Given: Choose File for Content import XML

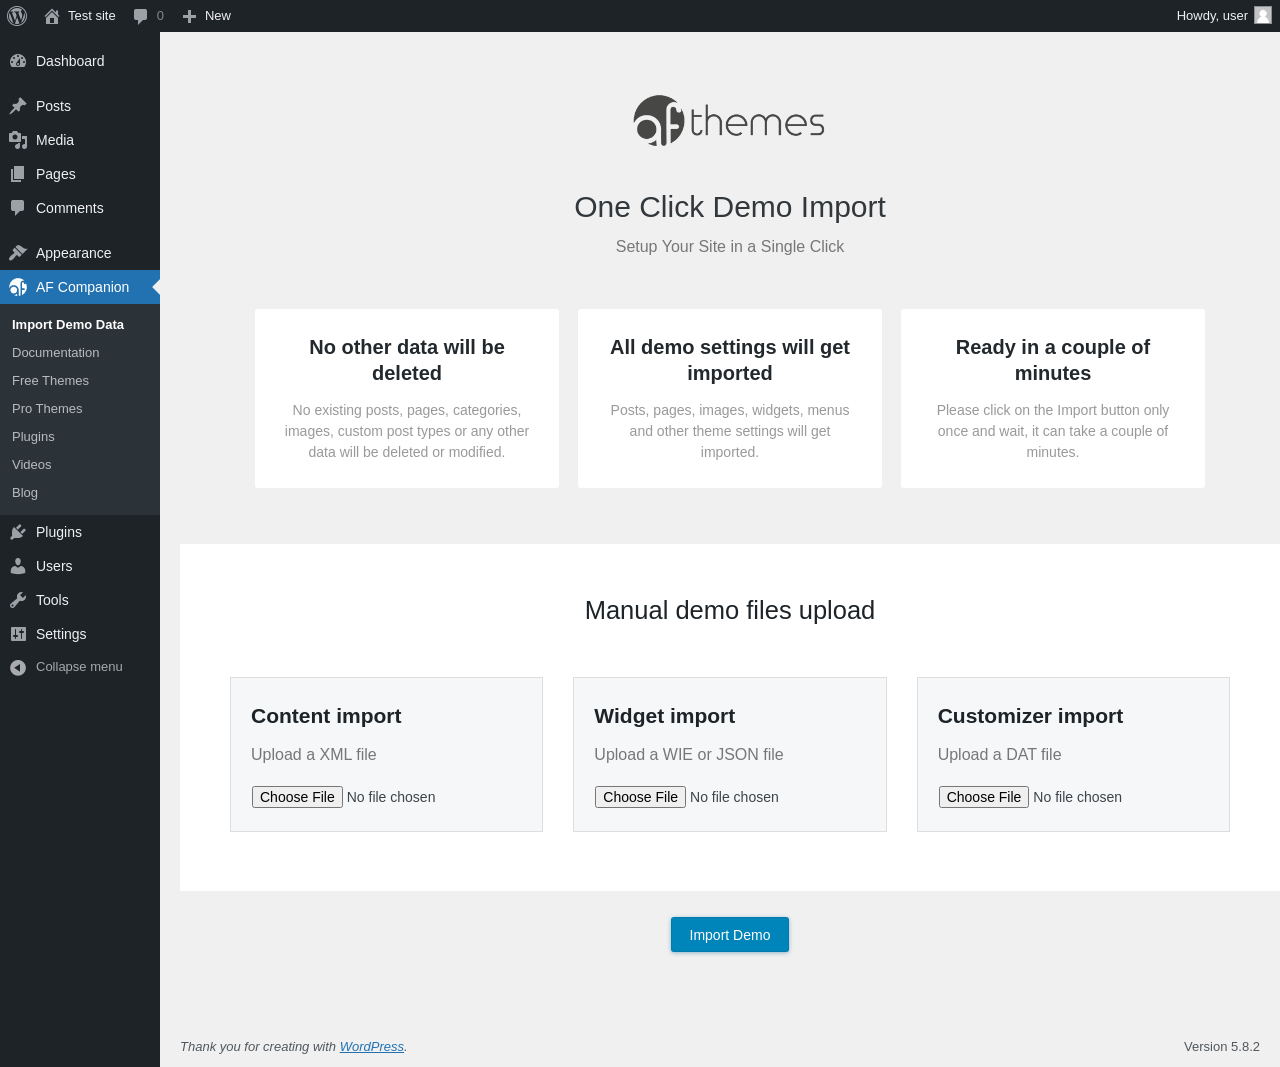Looking at the screenshot, I should tap(297, 797).
